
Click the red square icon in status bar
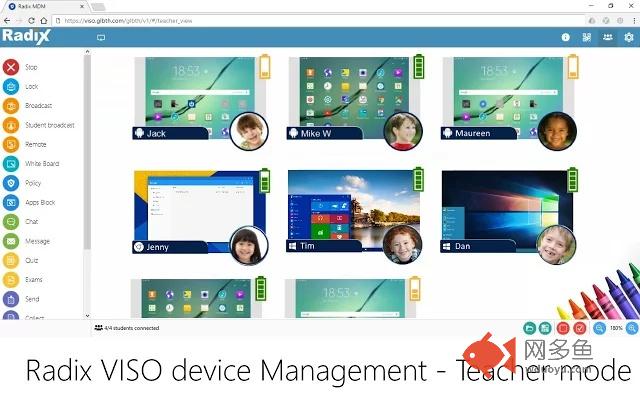coord(563,328)
